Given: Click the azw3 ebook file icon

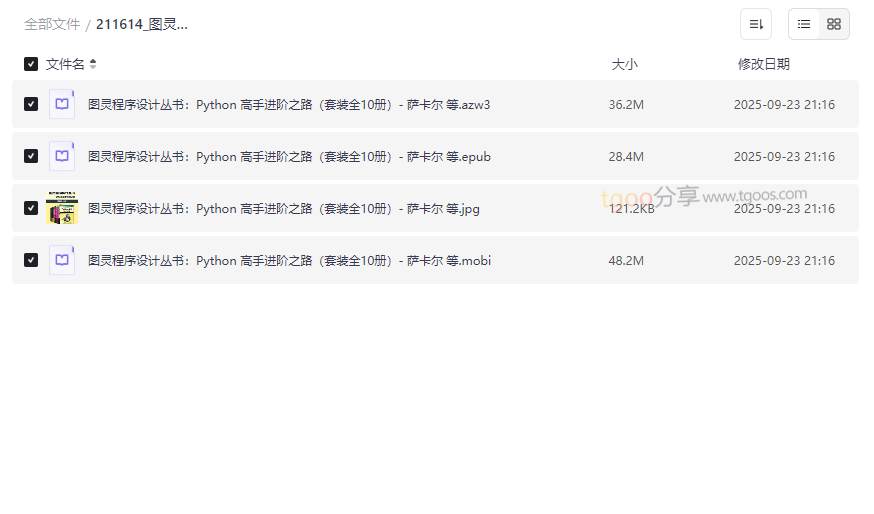Looking at the screenshot, I should click(62, 104).
